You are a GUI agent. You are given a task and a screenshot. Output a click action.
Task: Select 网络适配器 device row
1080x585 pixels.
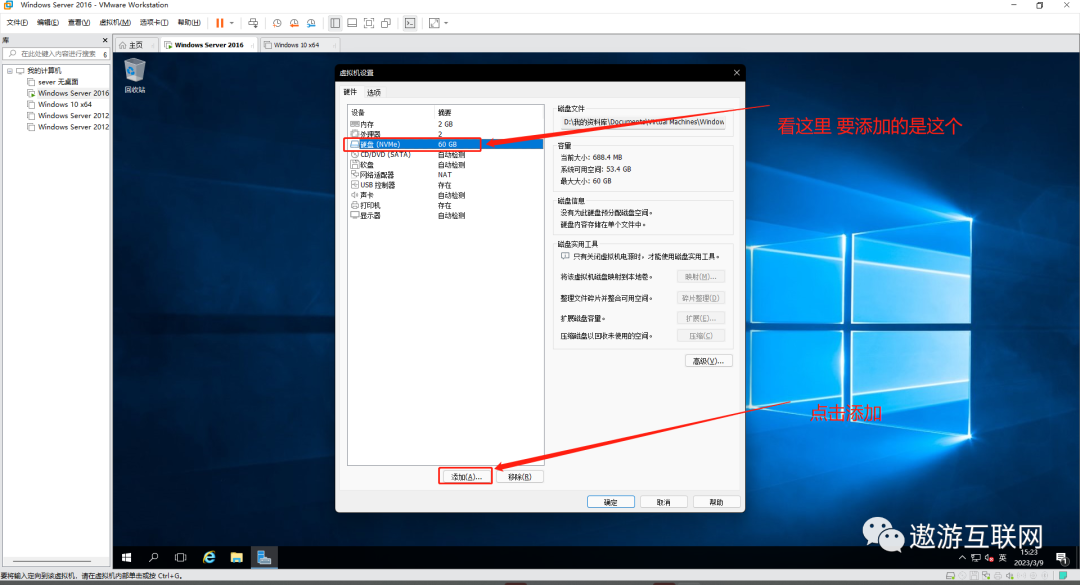coord(445,175)
